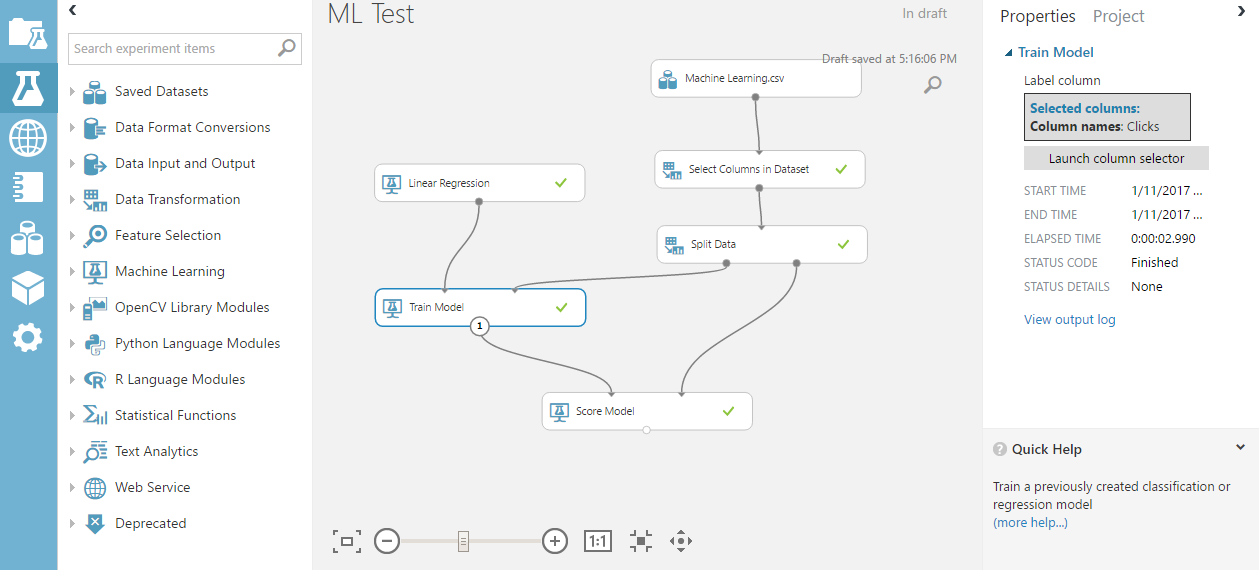
Task: Switch to the Properties tab
Action: click(x=1038, y=16)
